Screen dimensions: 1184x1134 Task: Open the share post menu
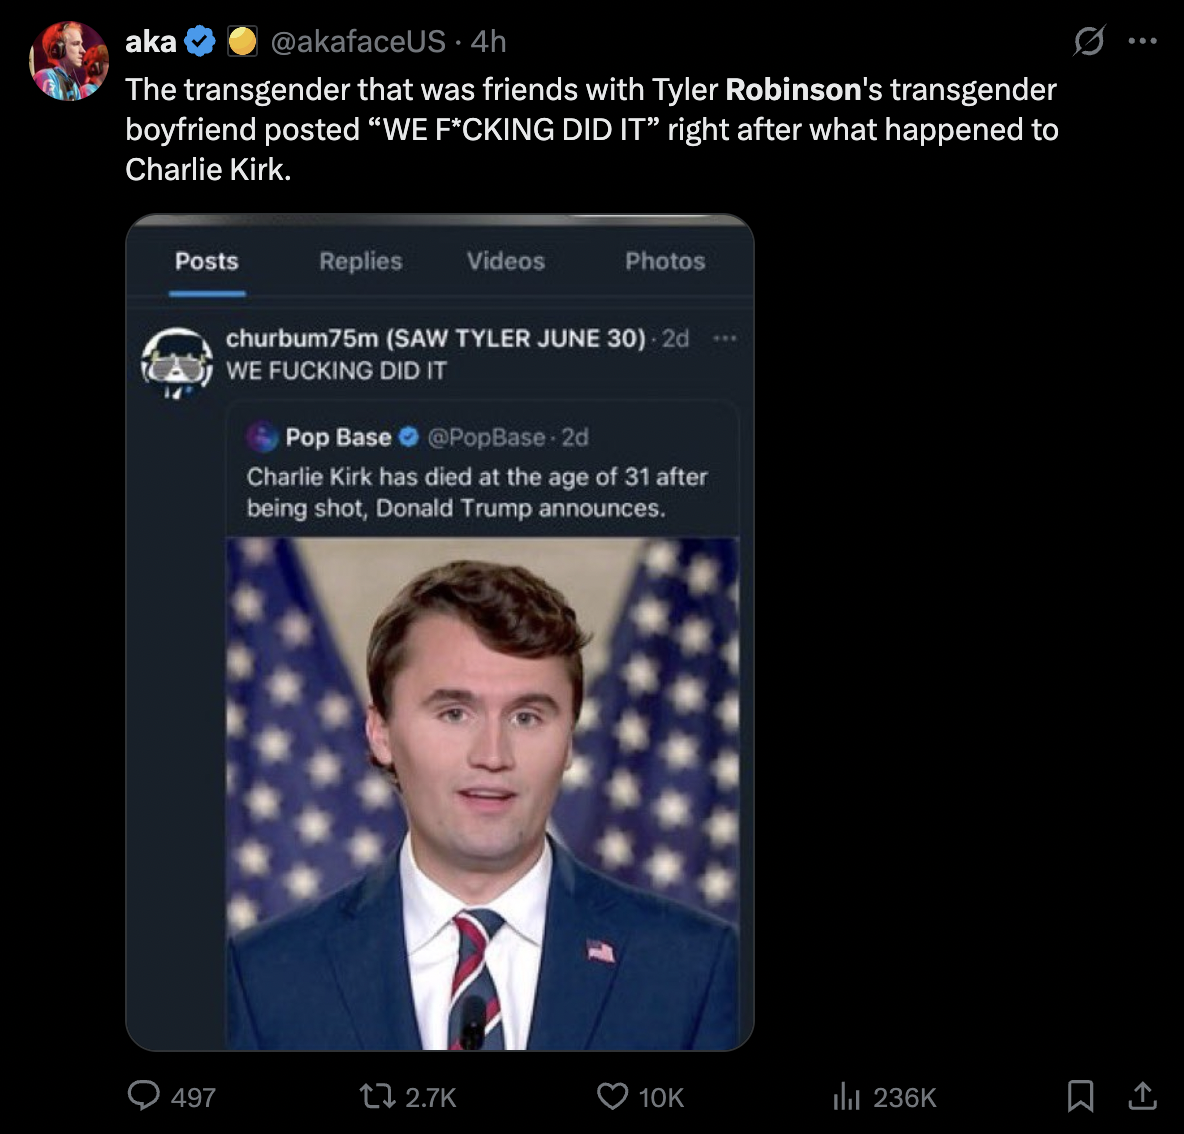tap(1142, 1096)
